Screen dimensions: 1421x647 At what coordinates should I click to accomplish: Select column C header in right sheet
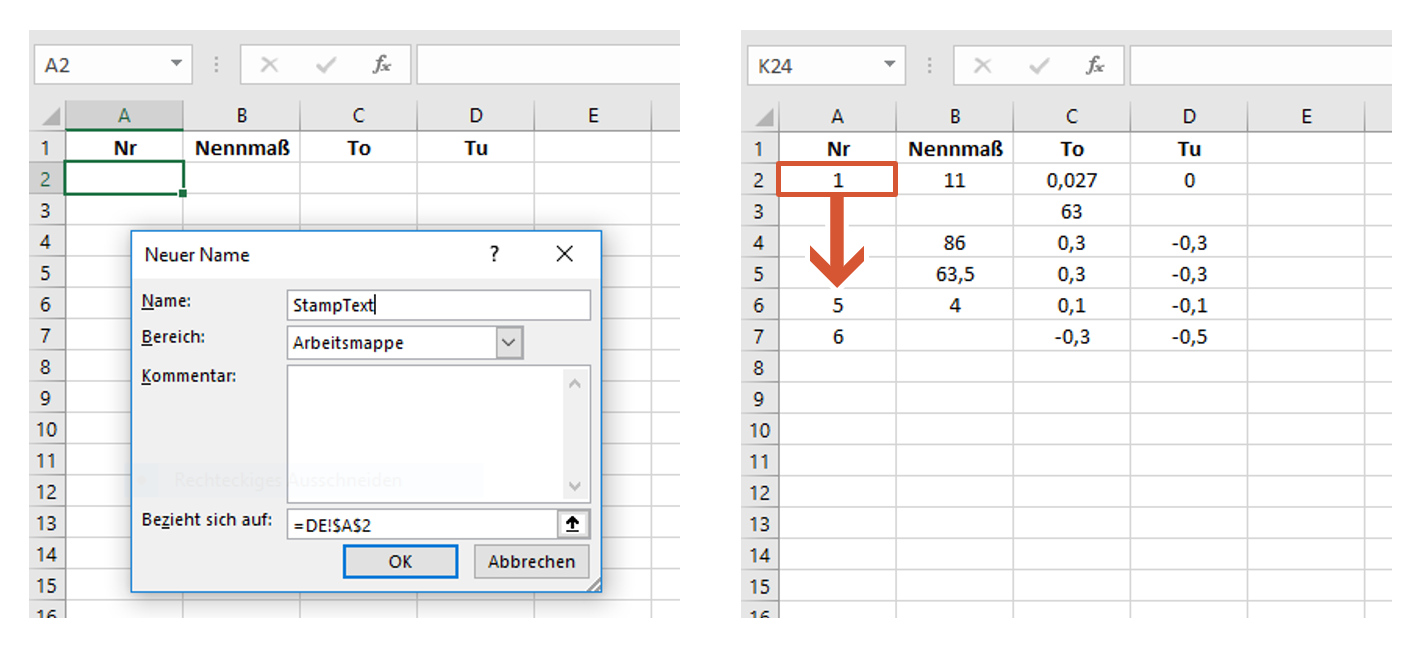coord(1072,117)
